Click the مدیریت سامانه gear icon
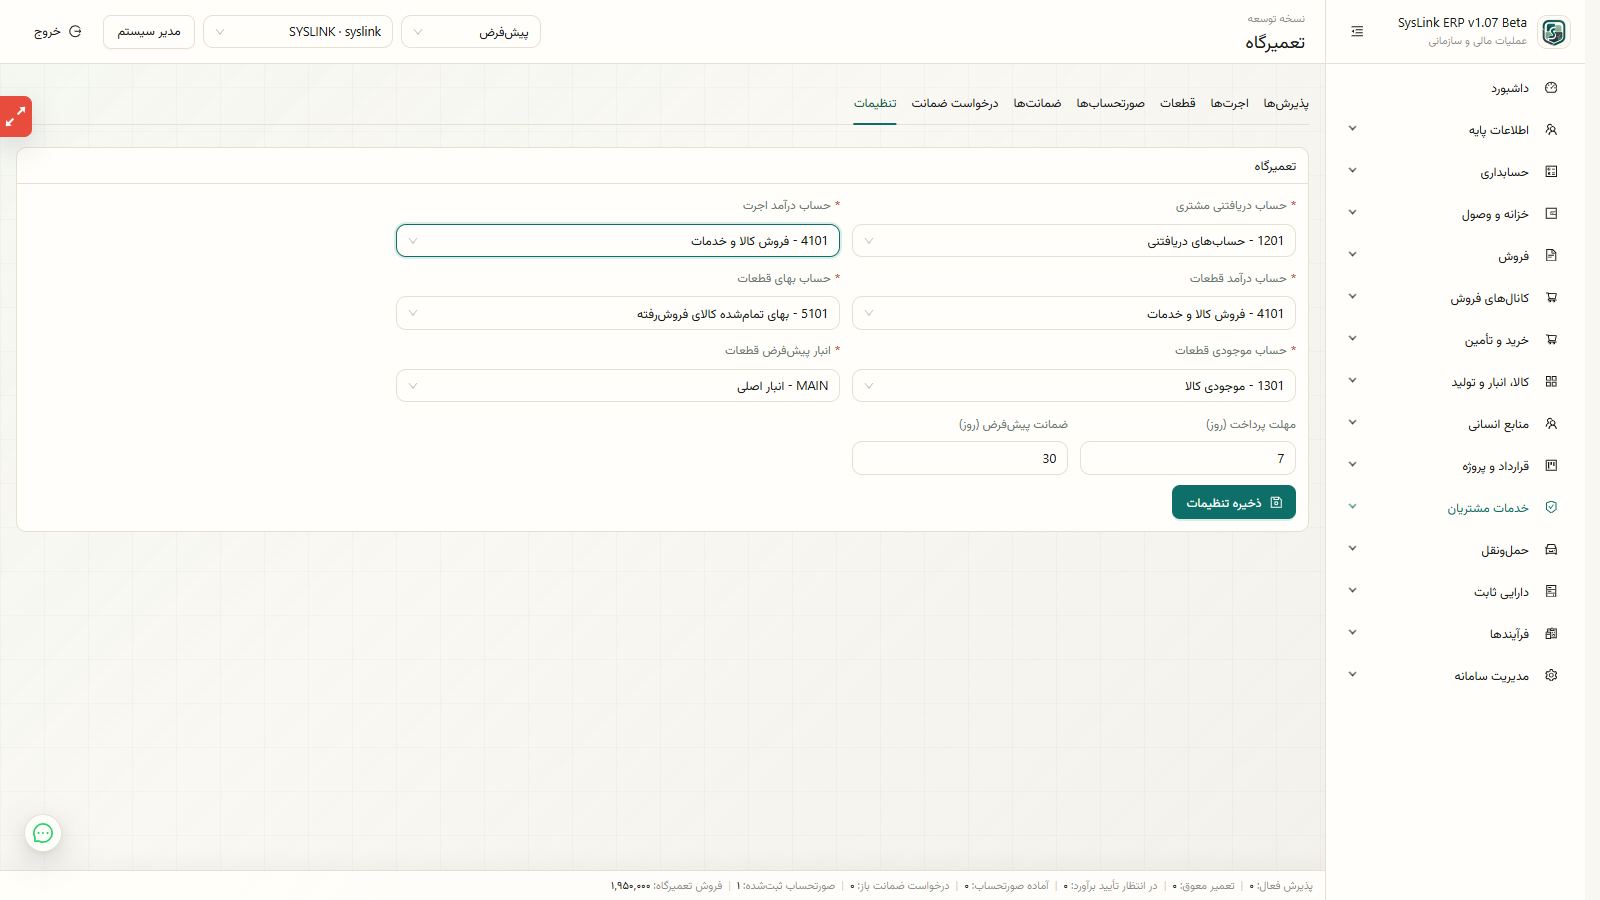This screenshot has height=900, width=1600. point(1551,676)
